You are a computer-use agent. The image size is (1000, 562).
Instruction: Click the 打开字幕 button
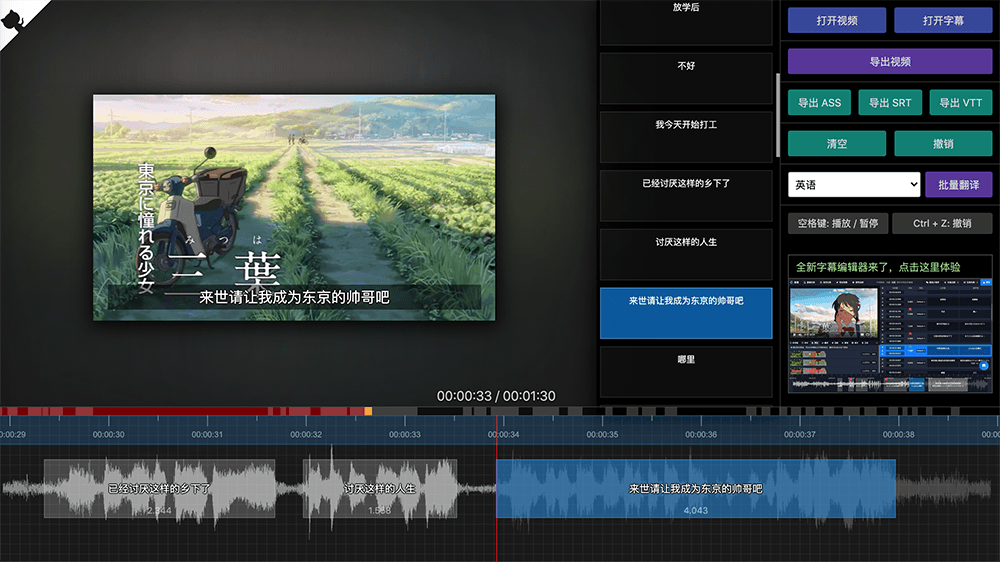pos(943,20)
